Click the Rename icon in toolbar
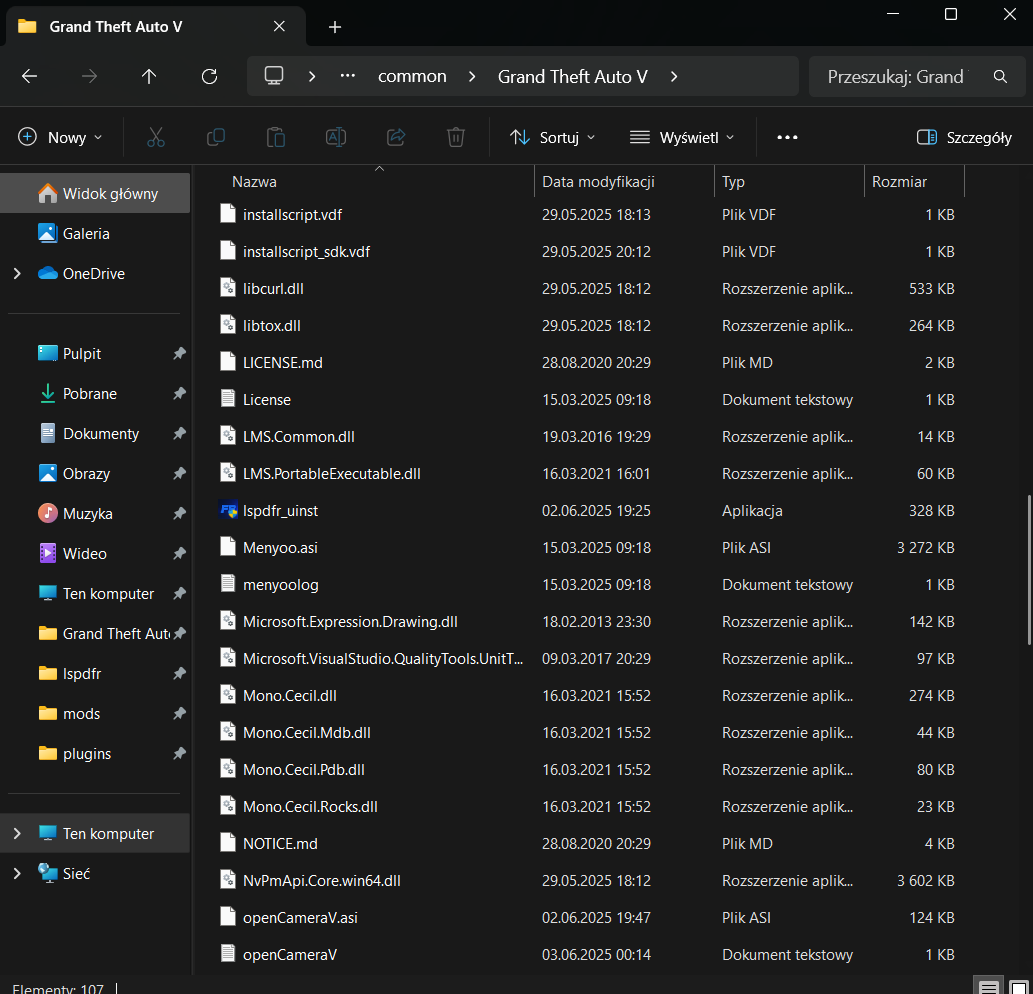The height and width of the screenshot is (994, 1033). 336,137
